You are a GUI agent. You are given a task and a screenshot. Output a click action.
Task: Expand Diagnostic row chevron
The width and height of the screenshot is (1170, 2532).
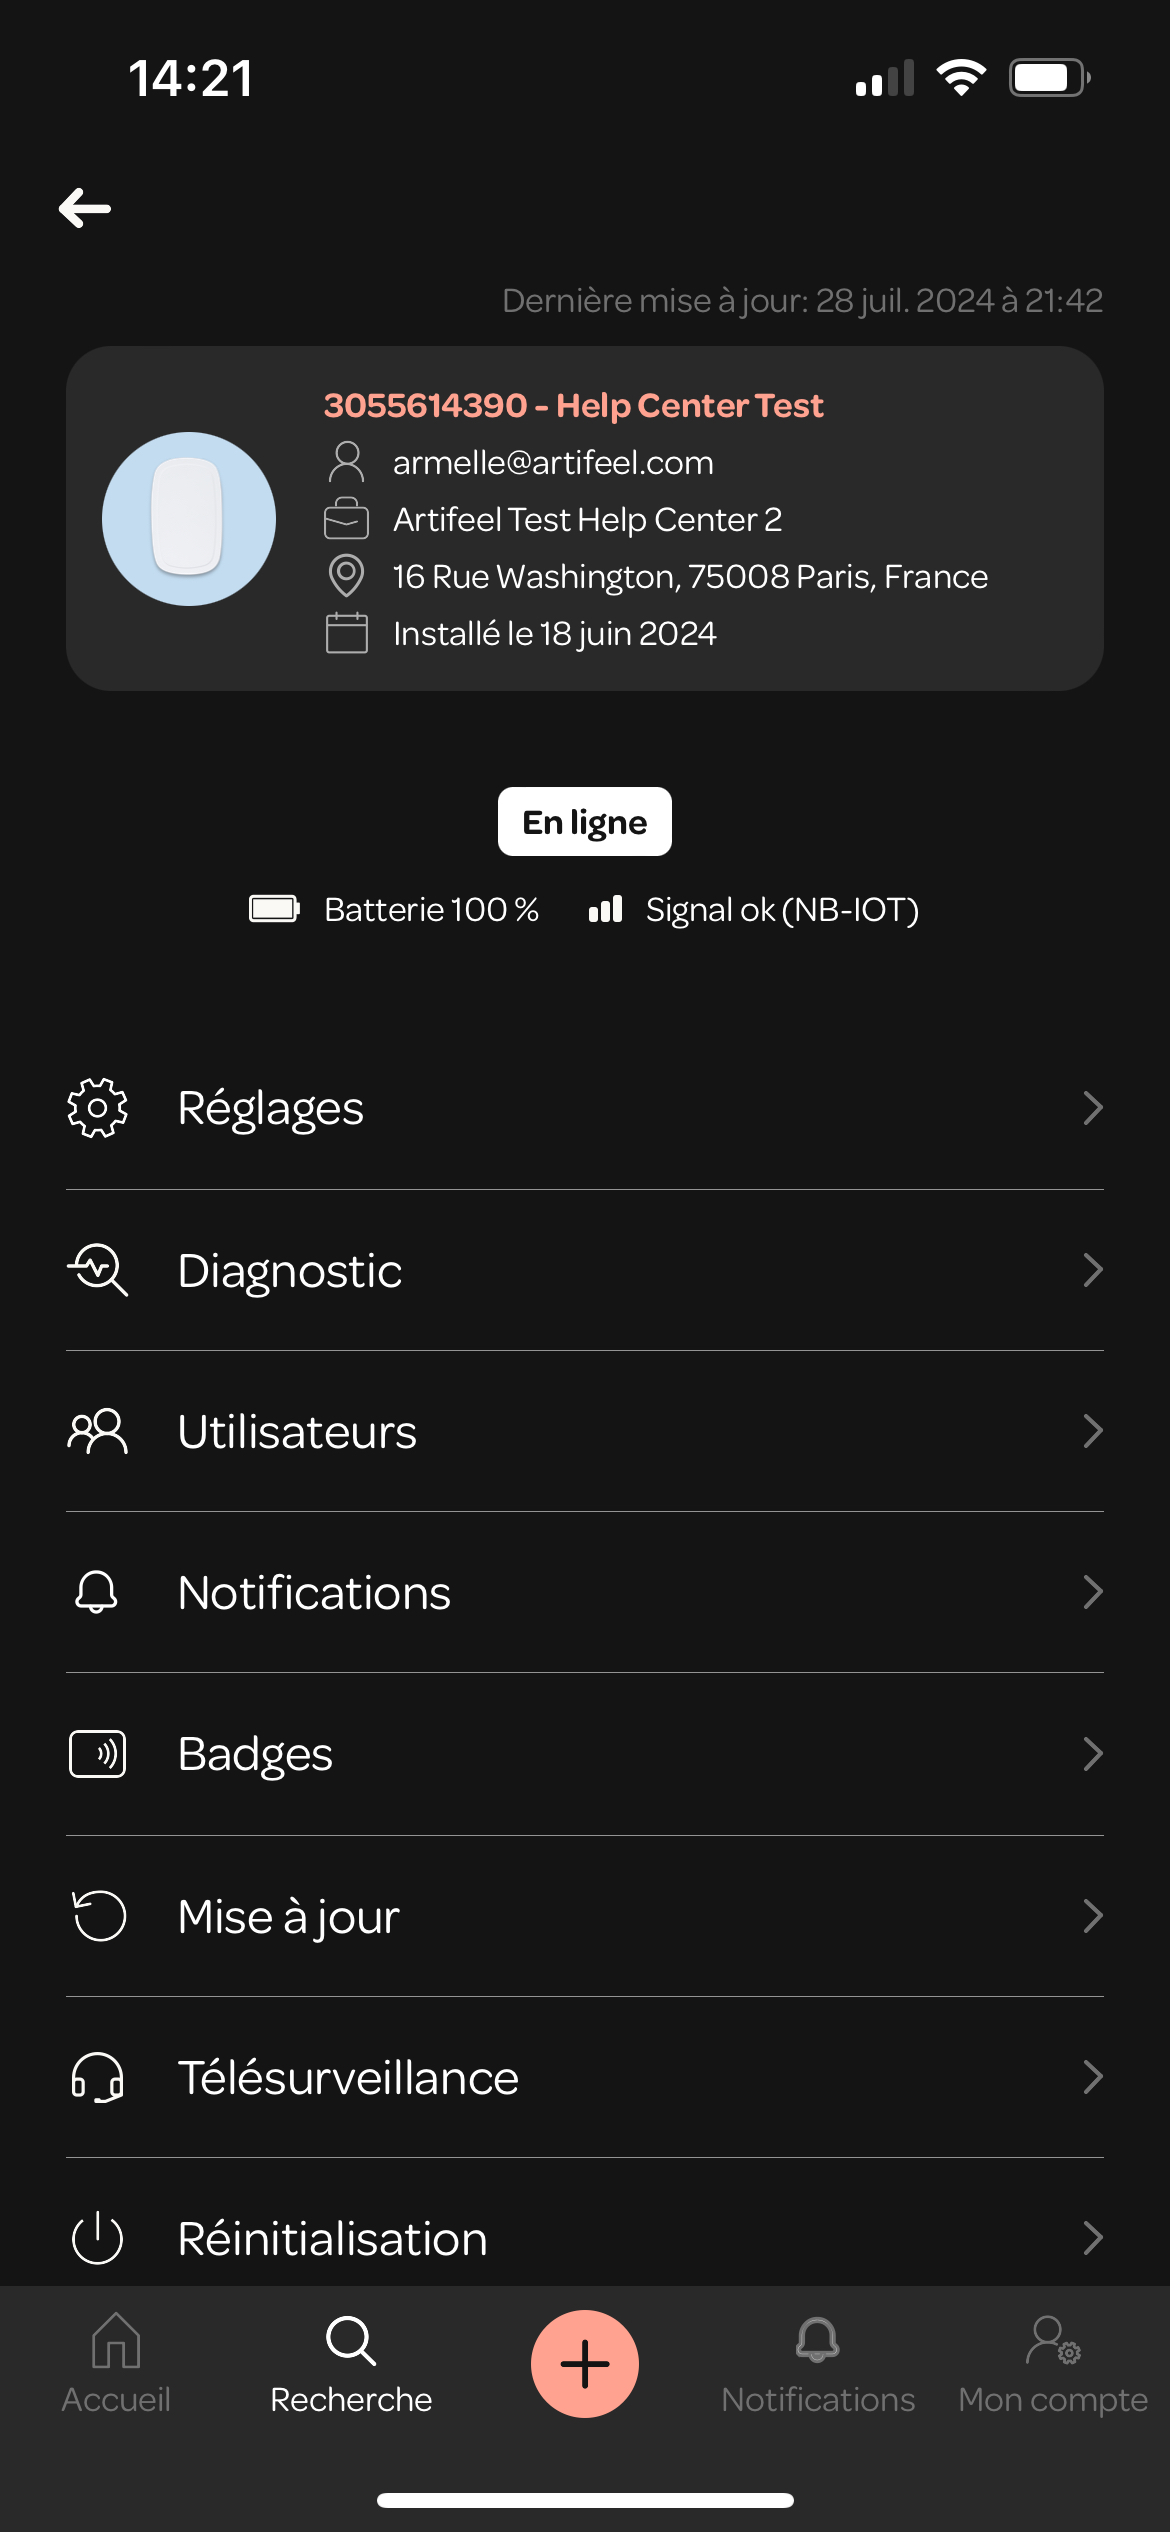tap(1093, 1270)
